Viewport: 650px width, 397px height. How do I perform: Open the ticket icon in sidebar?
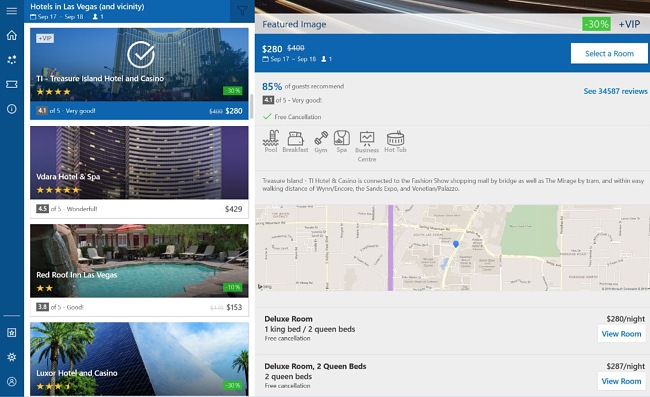point(12,85)
